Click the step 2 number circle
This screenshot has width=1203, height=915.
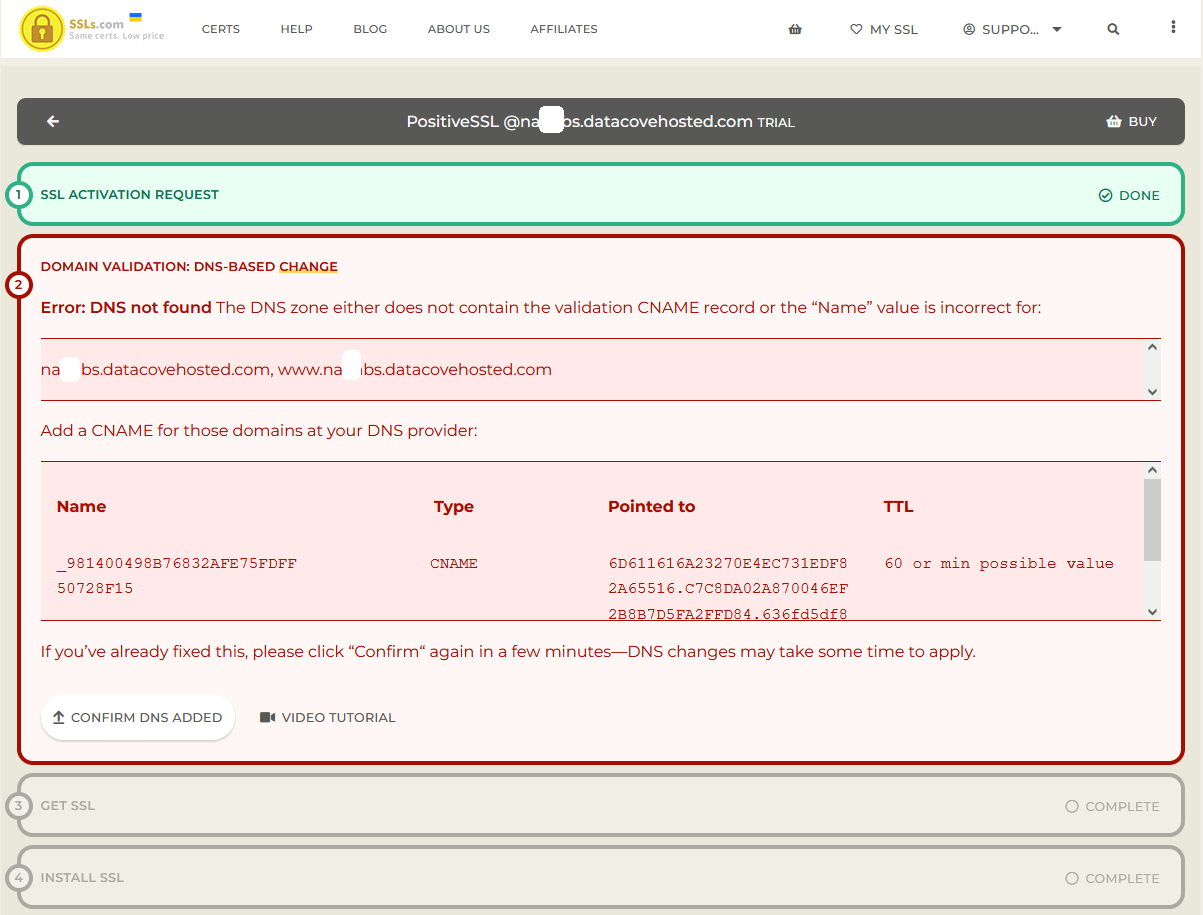click(x=18, y=286)
